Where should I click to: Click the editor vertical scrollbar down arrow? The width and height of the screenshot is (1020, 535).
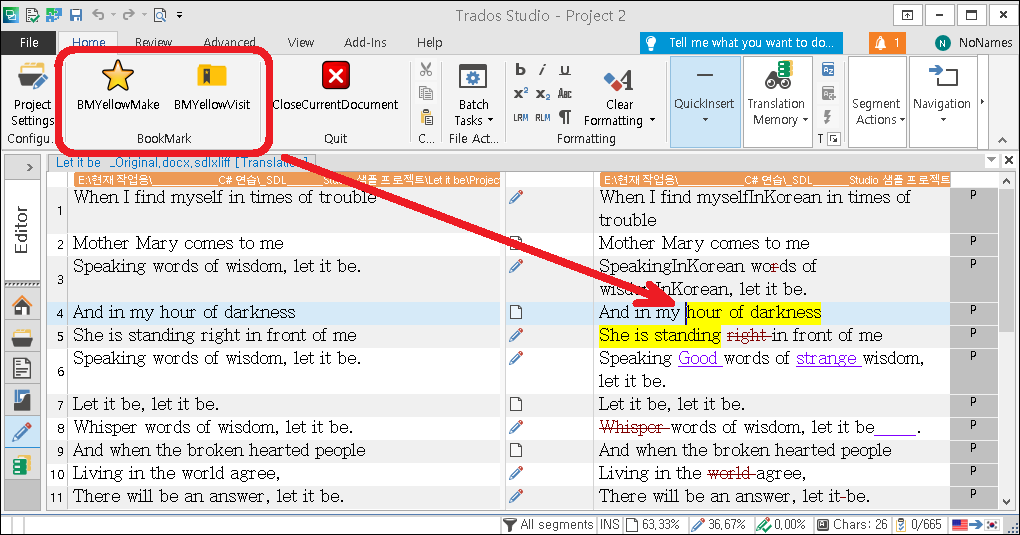[1007, 502]
